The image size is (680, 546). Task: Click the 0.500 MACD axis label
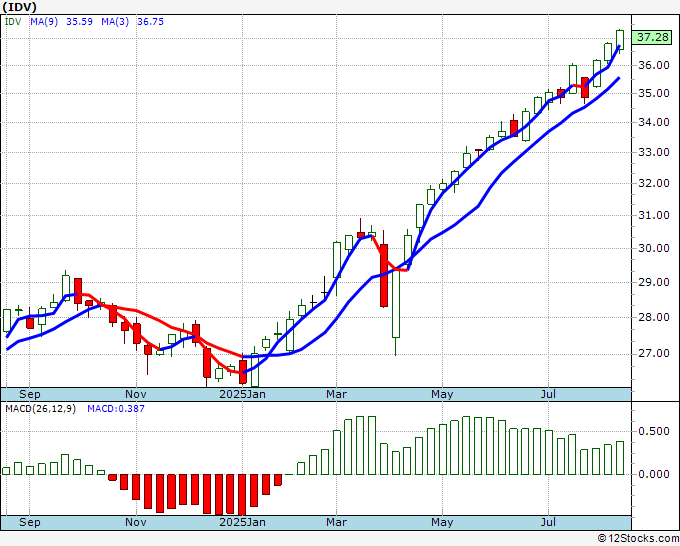(654, 432)
